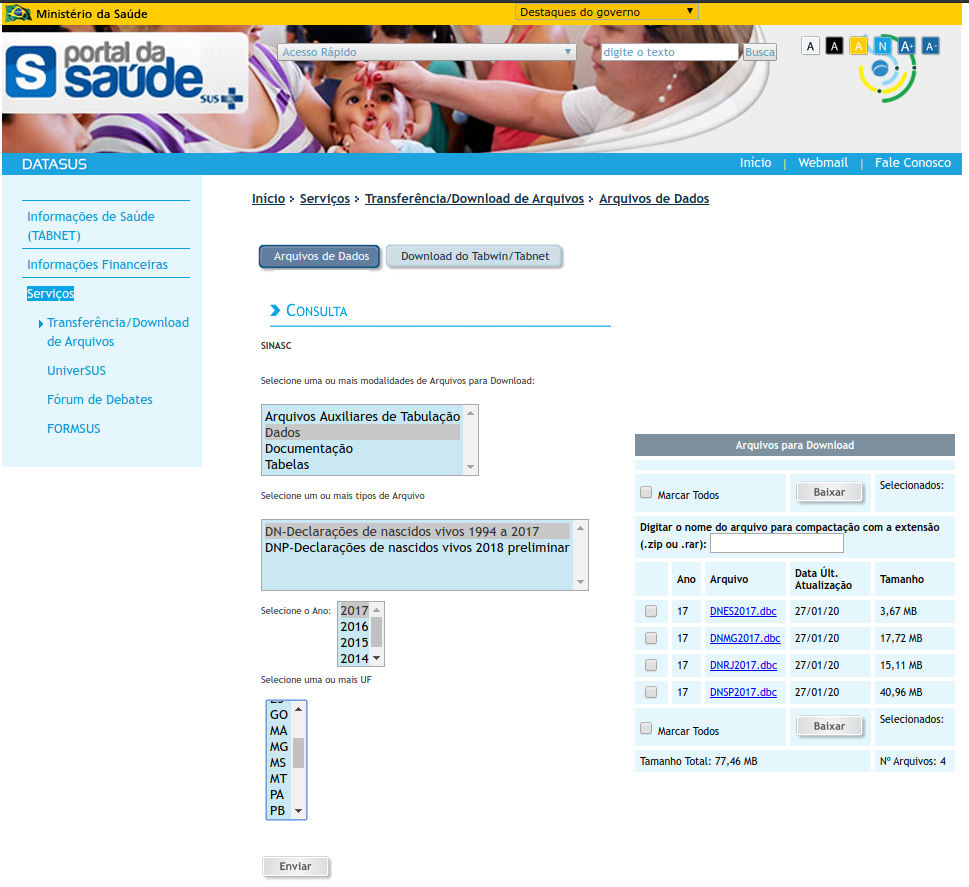The image size is (969, 887).
Task: Click up arrow of modalidades list
Action: point(471,412)
